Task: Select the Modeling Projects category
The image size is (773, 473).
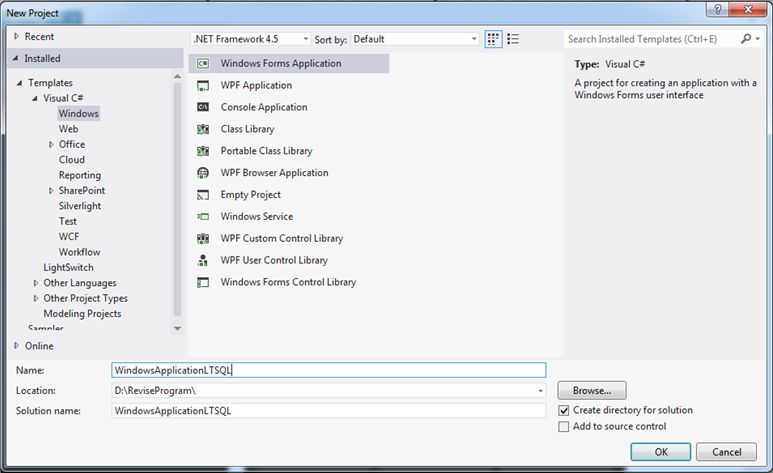Action: click(x=82, y=314)
